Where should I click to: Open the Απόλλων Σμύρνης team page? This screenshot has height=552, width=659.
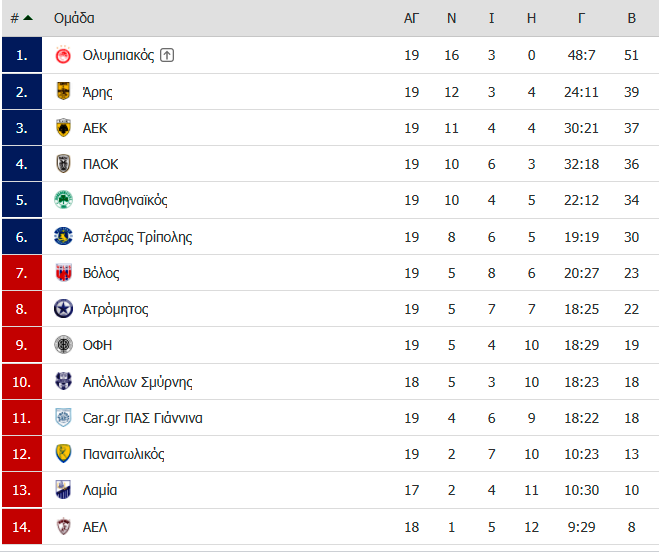tap(137, 382)
